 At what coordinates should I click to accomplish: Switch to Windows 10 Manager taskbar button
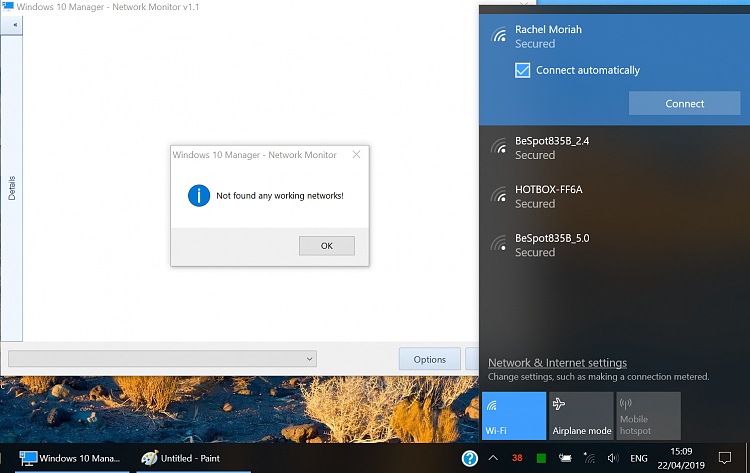pos(72,458)
